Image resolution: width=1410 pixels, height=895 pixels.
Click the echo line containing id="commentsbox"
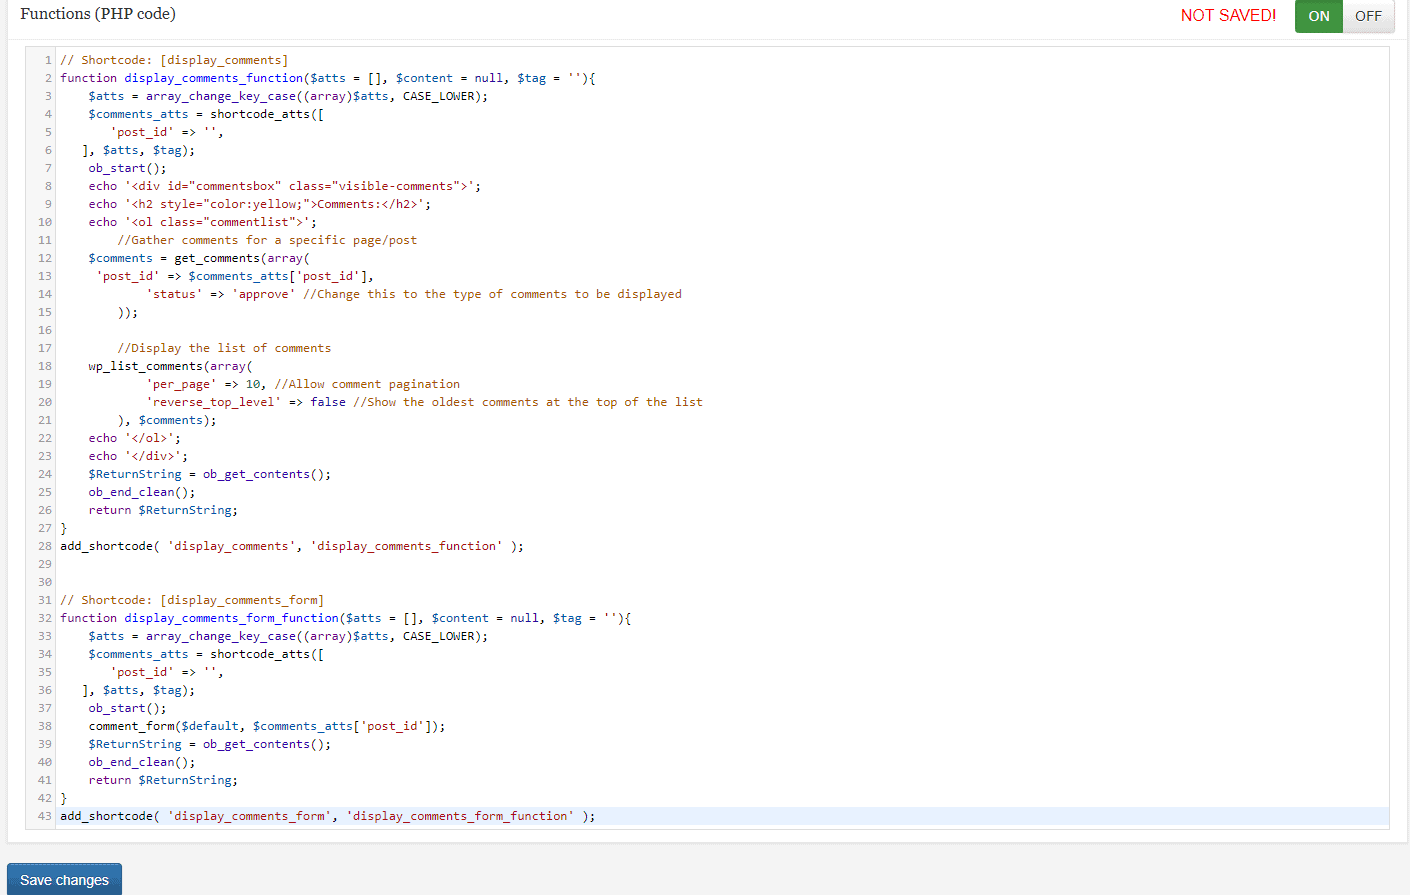click(284, 186)
